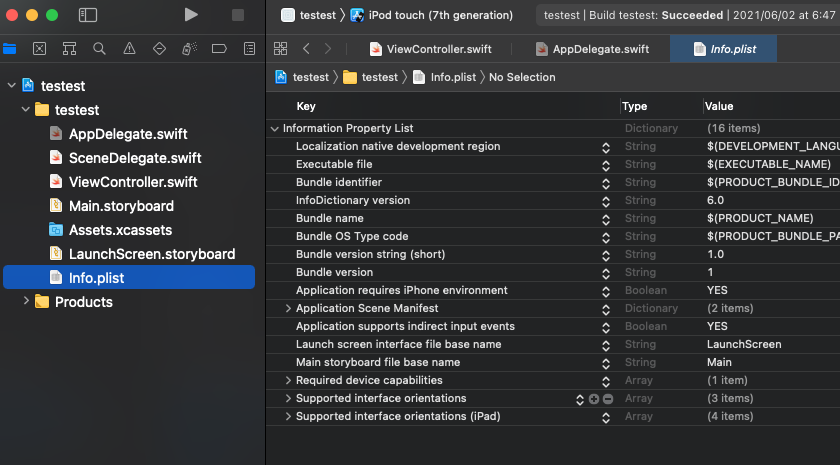Toggle the navigator sidebar visibility
The width and height of the screenshot is (840, 465).
tap(88, 15)
